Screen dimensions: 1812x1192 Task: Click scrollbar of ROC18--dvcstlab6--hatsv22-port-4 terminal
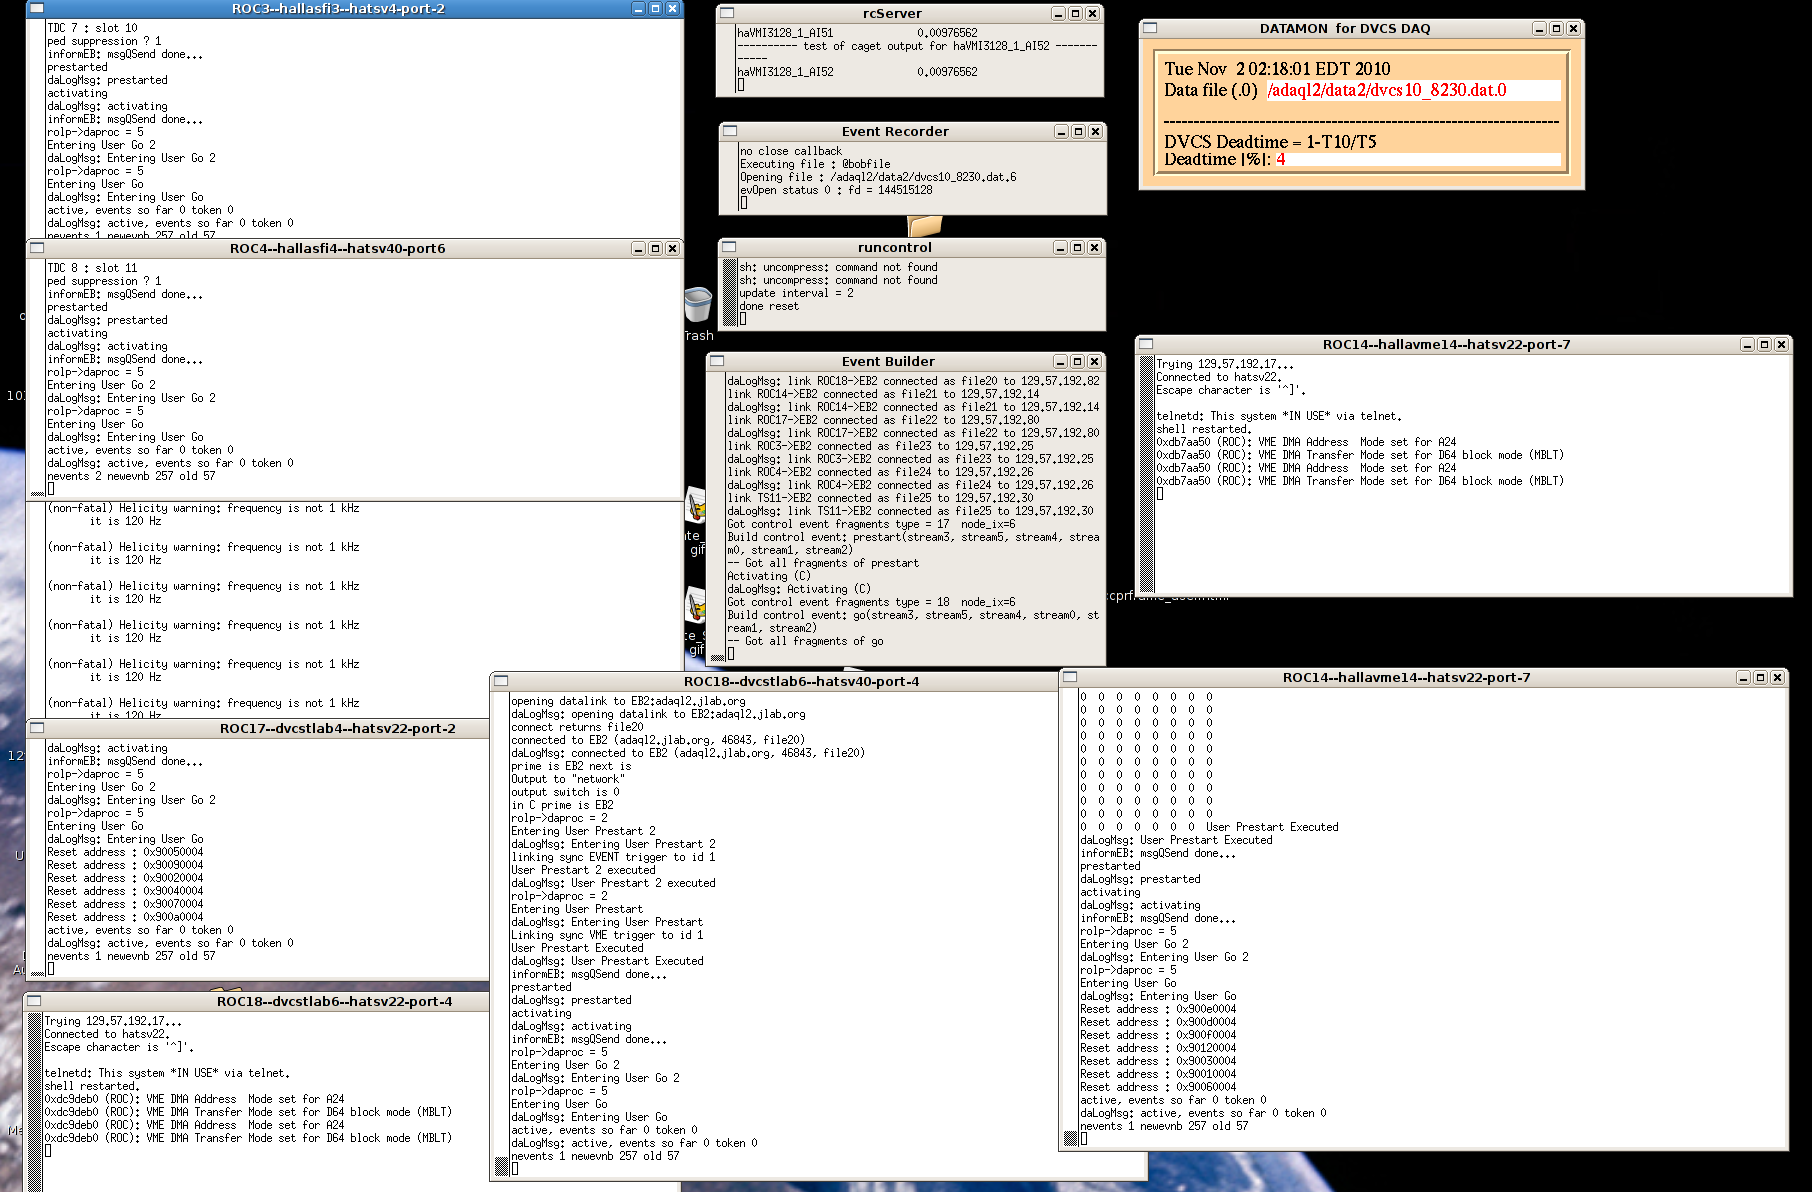[34, 1100]
